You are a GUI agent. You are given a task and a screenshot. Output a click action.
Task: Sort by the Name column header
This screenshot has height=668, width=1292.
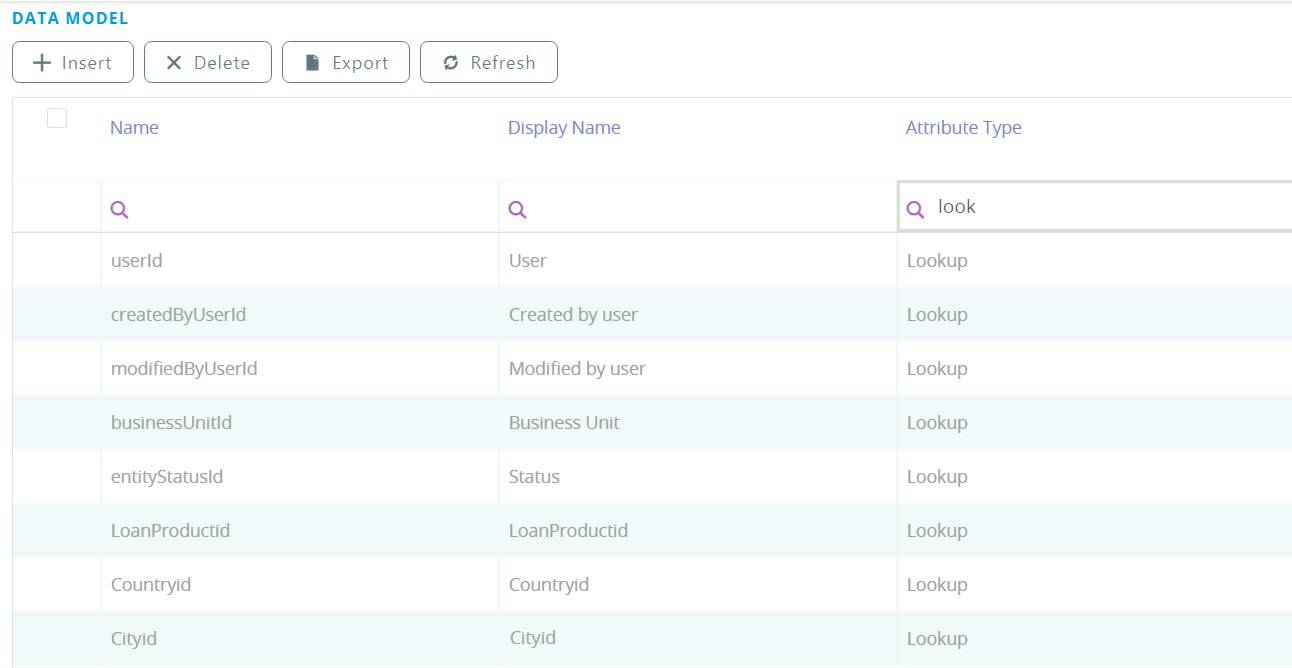pos(134,128)
